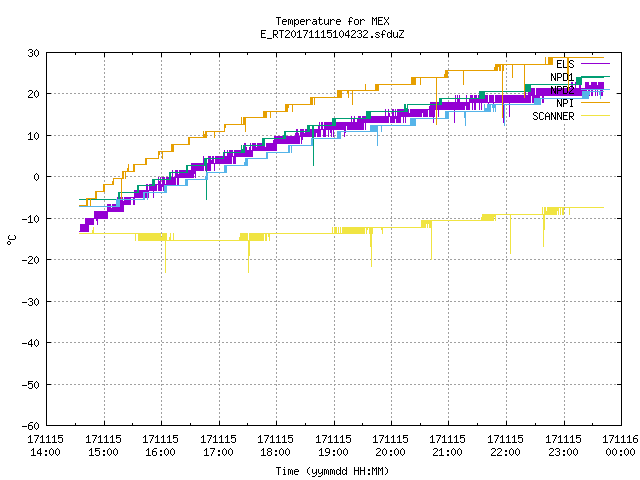Click the x-axis tick '171115 19:00'
Screen dimensions: 640x480
pyautogui.click(x=333, y=446)
